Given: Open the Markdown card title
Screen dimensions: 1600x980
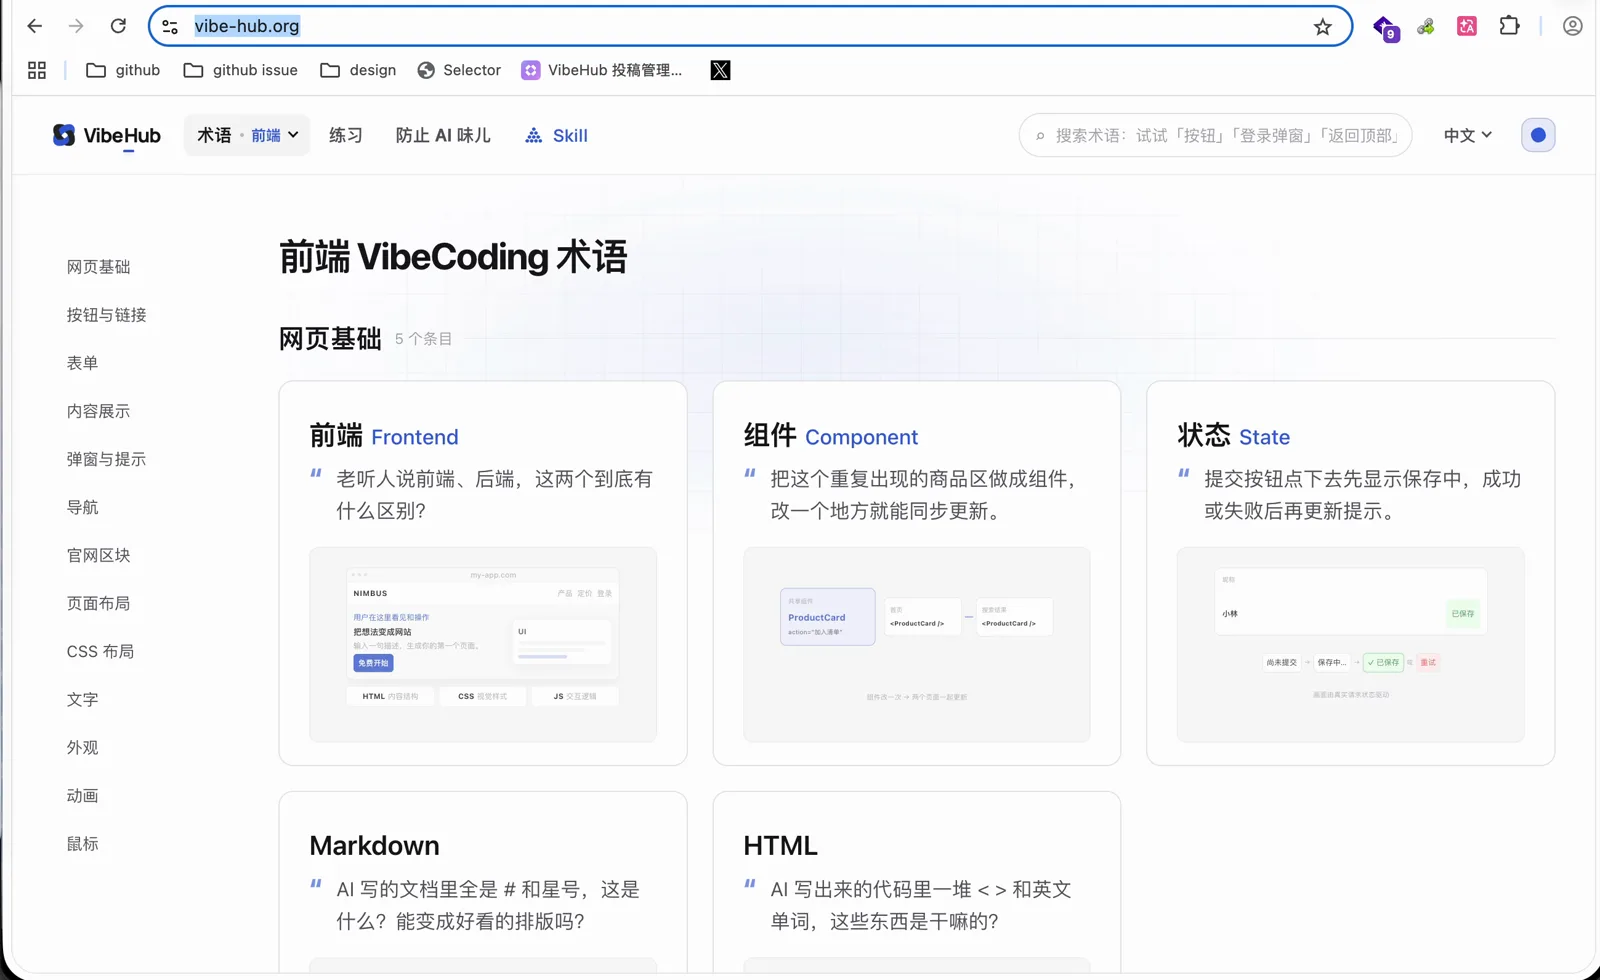Looking at the screenshot, I should (374, 845).
